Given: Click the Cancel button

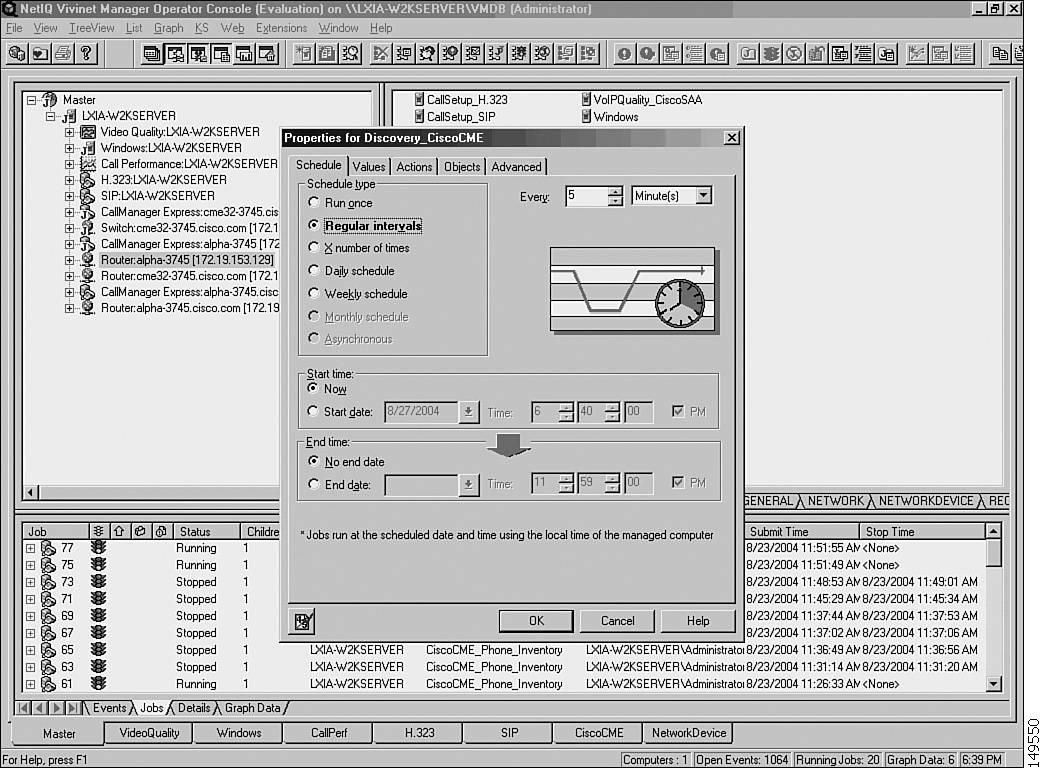Looking at the screenshot, I should [617, 621].
